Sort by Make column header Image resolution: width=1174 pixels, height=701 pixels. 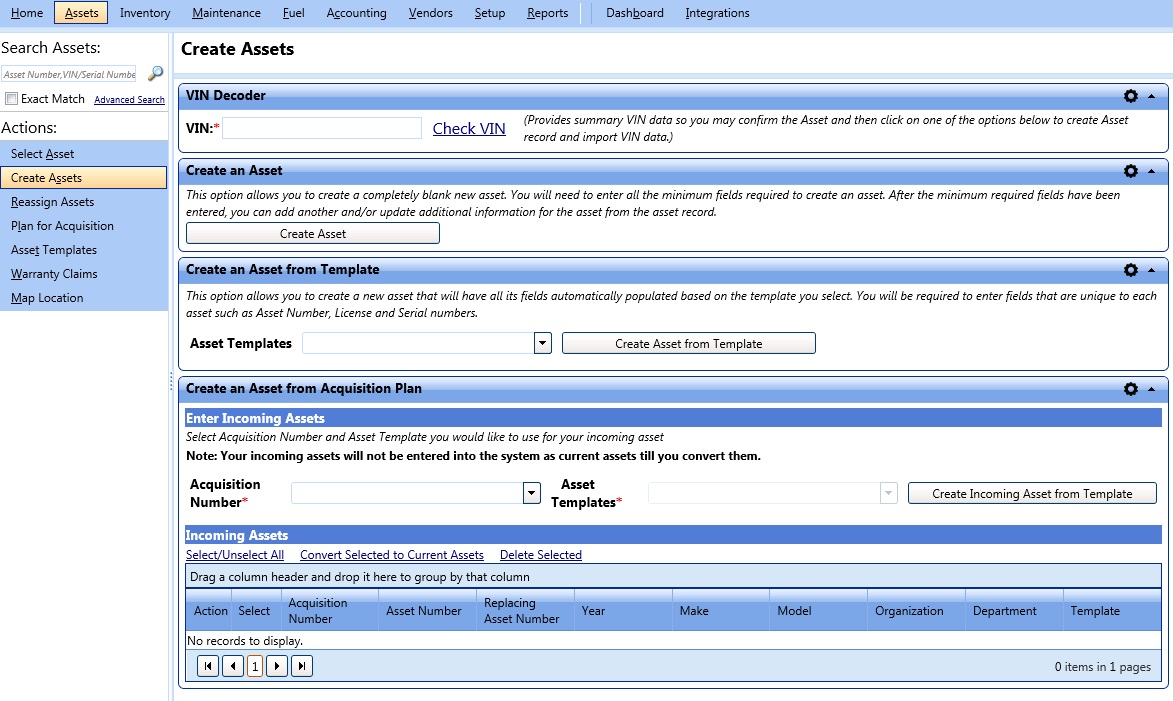coord(720,610)
